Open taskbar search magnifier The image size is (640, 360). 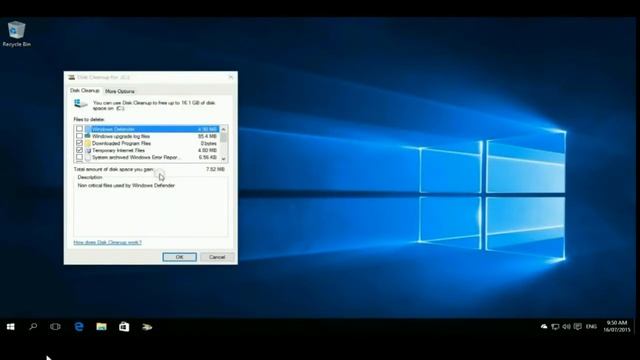click(x=33, y=327)
